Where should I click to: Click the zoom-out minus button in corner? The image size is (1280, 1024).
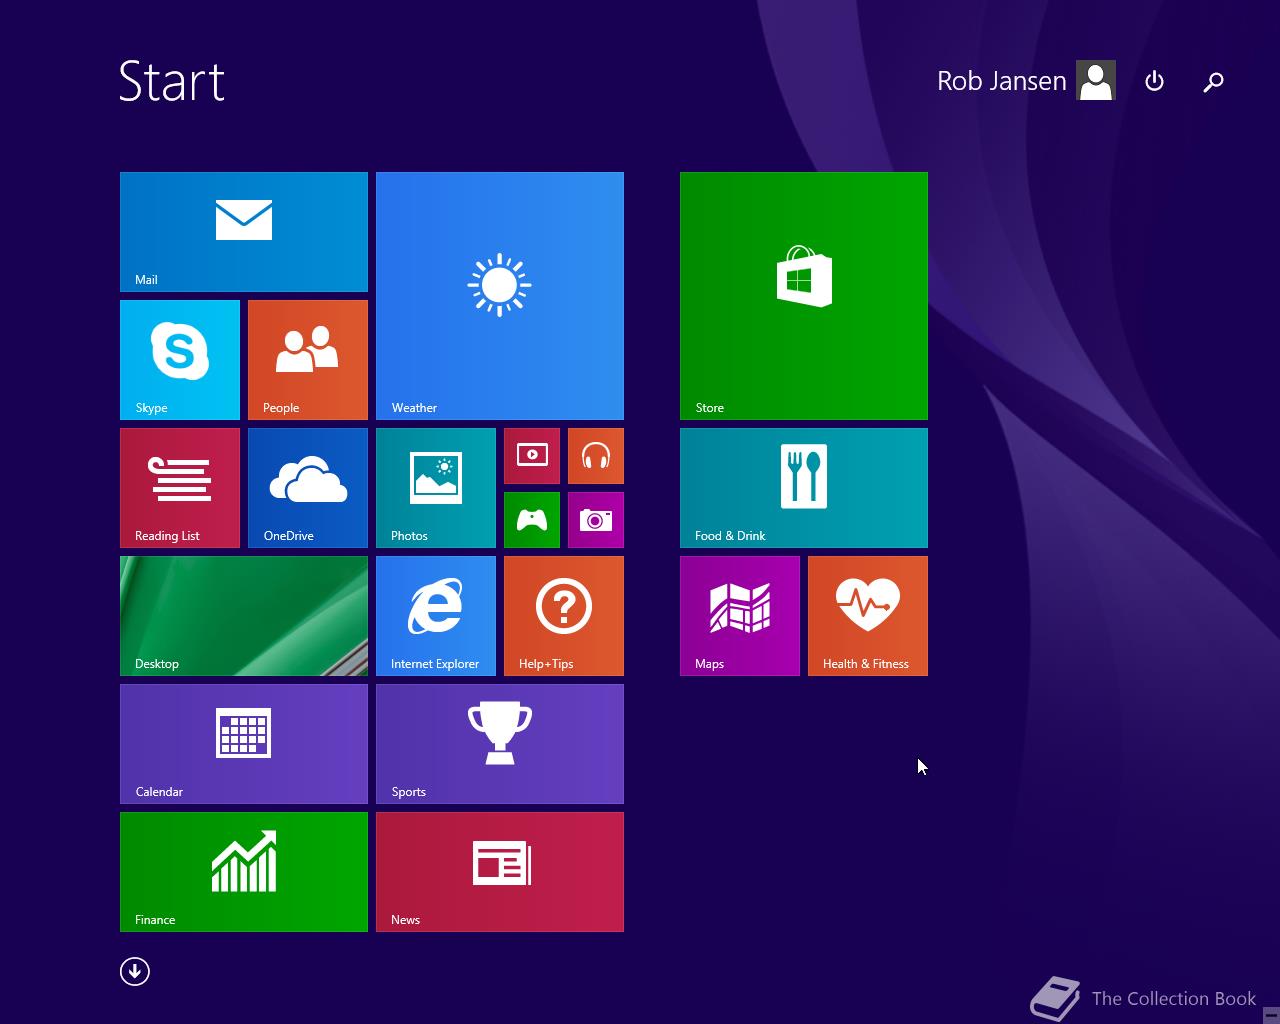(1271, 1014)
